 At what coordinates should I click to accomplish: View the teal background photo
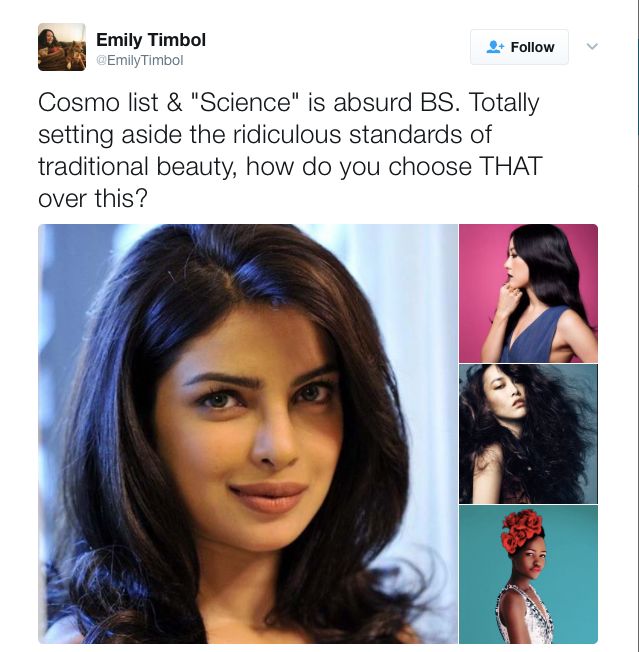(x=528, y=575)
